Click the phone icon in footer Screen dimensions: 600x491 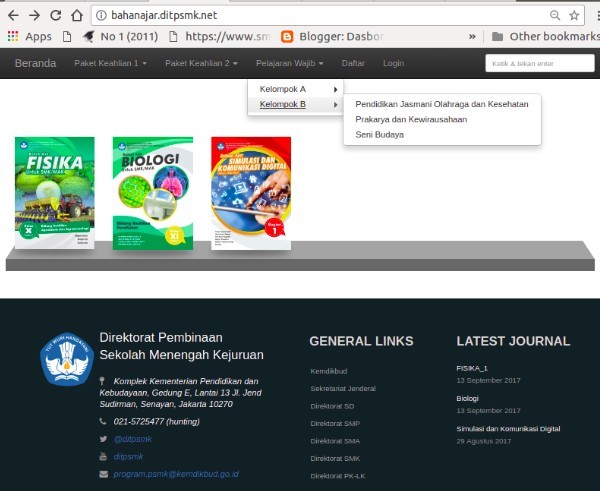(103, 421)
